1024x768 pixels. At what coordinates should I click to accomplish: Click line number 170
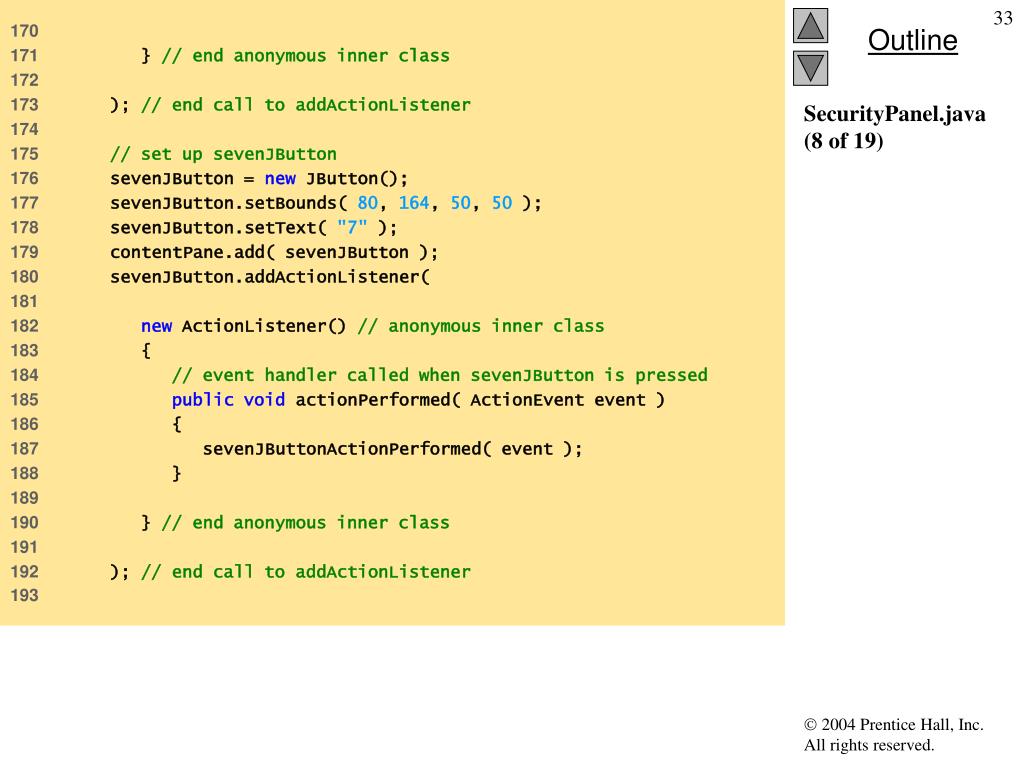pyautogui.click(x=24, y=31)
